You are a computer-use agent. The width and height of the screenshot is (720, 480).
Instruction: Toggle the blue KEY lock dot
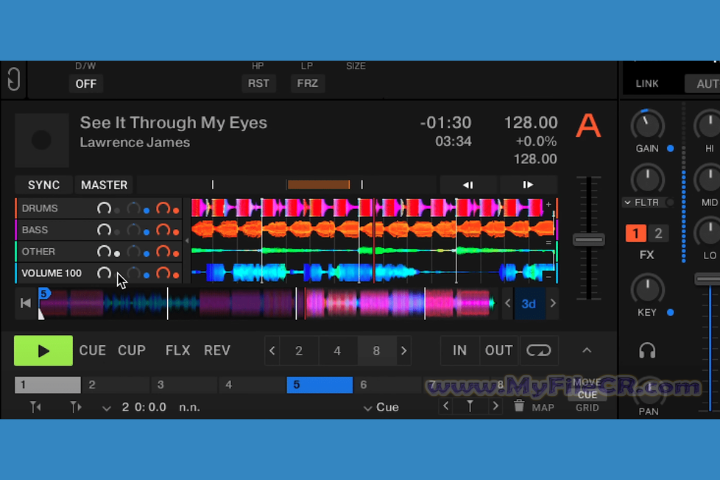[670, 312]
